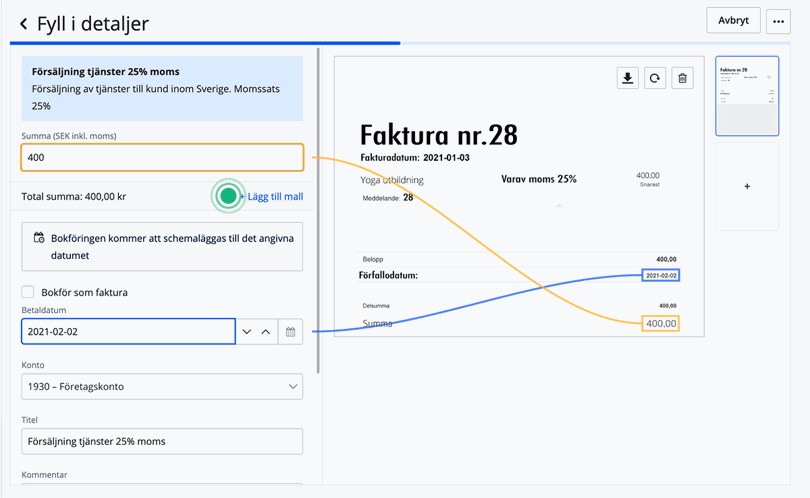Open calendar picker for Betaldatum
The width and height of the screenshot is (810, 498).
290,332
